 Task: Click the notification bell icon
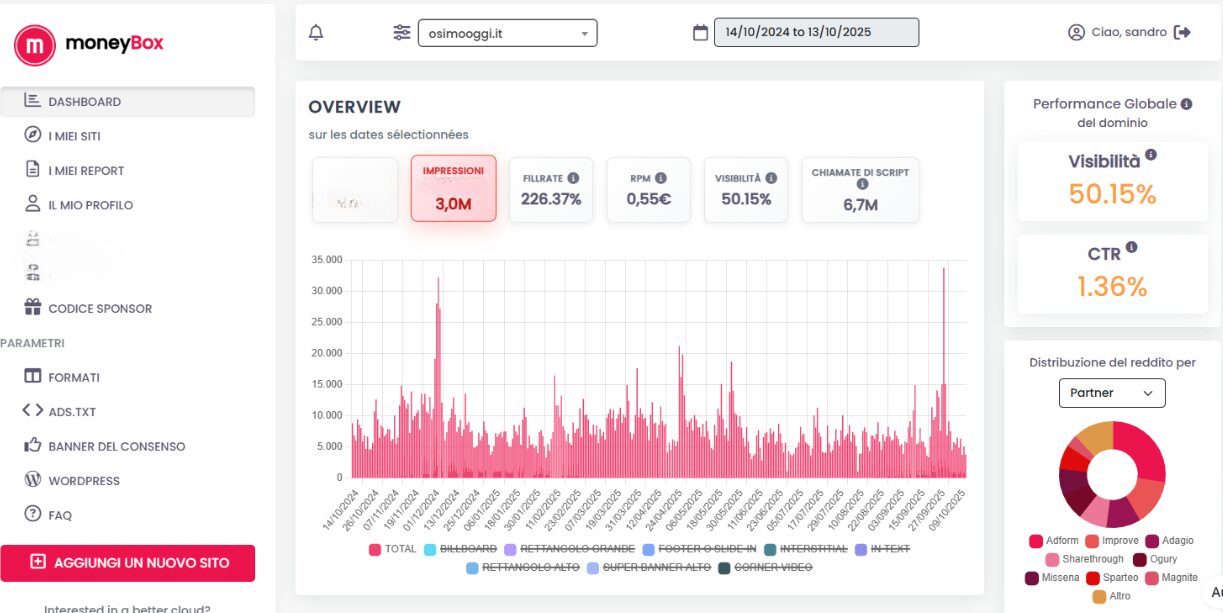[316, 33]
